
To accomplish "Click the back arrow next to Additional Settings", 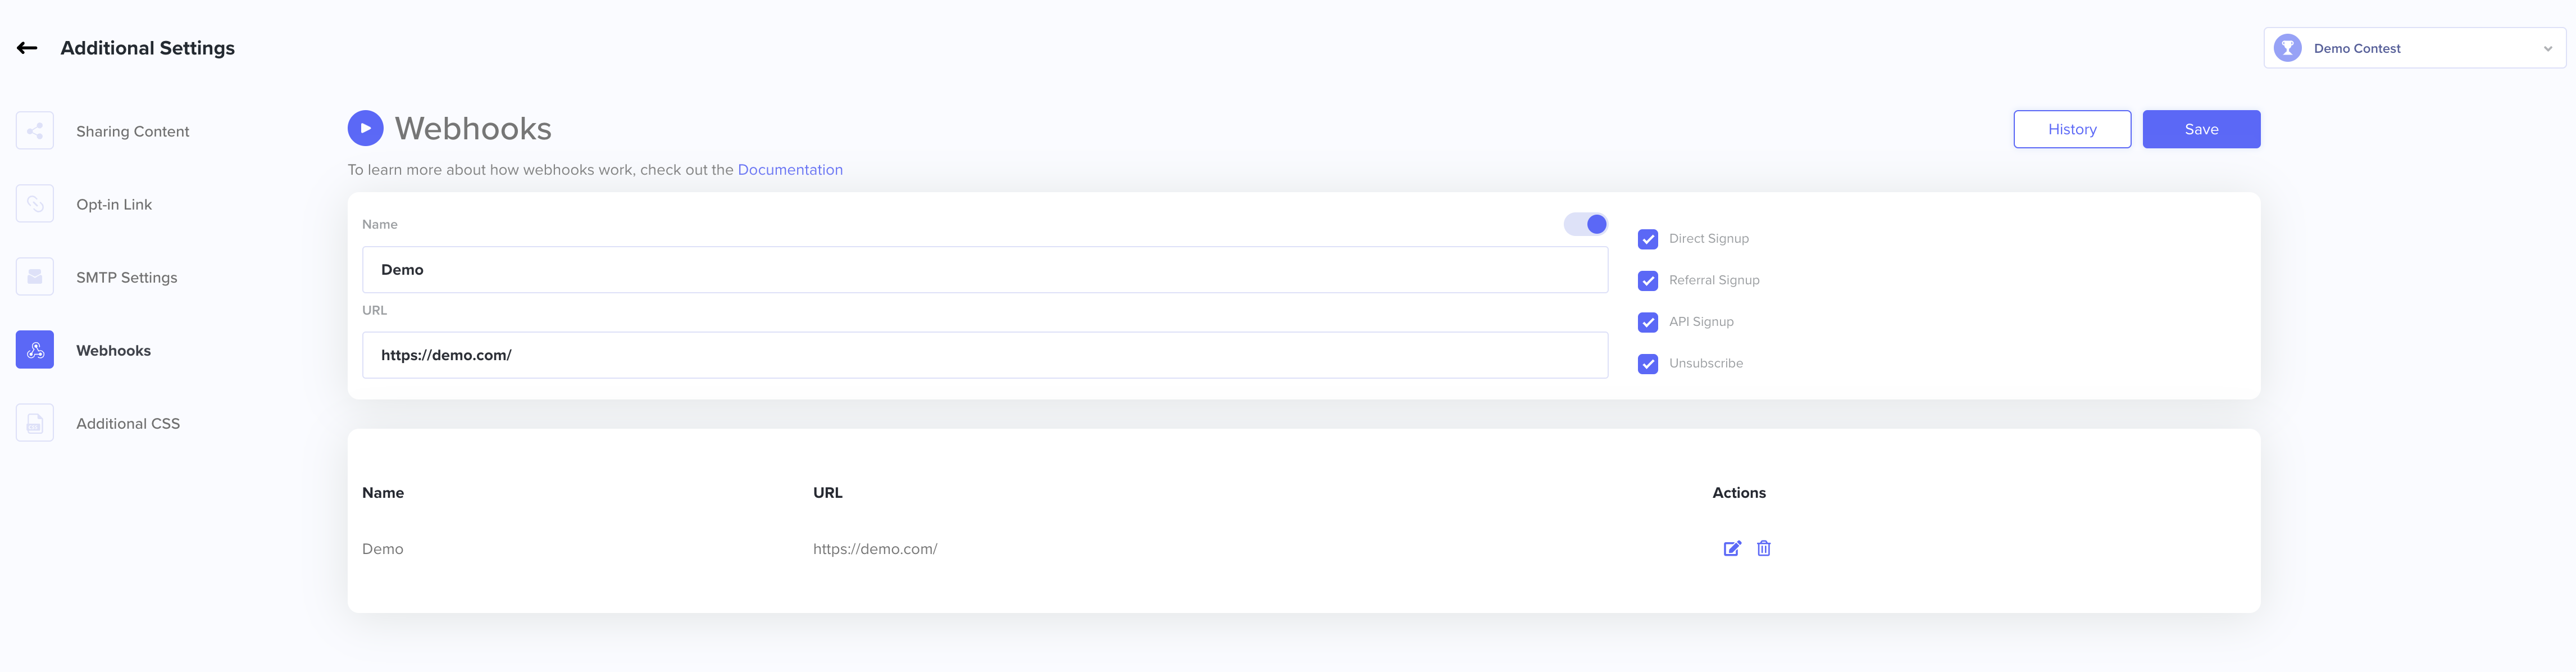I will click(27, 48).
